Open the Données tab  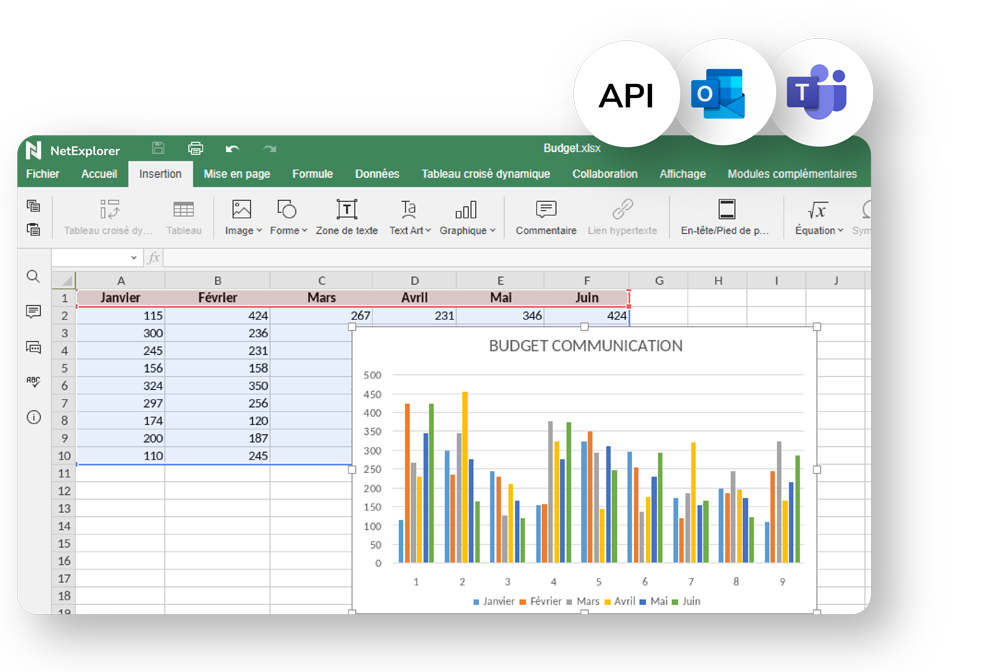[377, 174]
